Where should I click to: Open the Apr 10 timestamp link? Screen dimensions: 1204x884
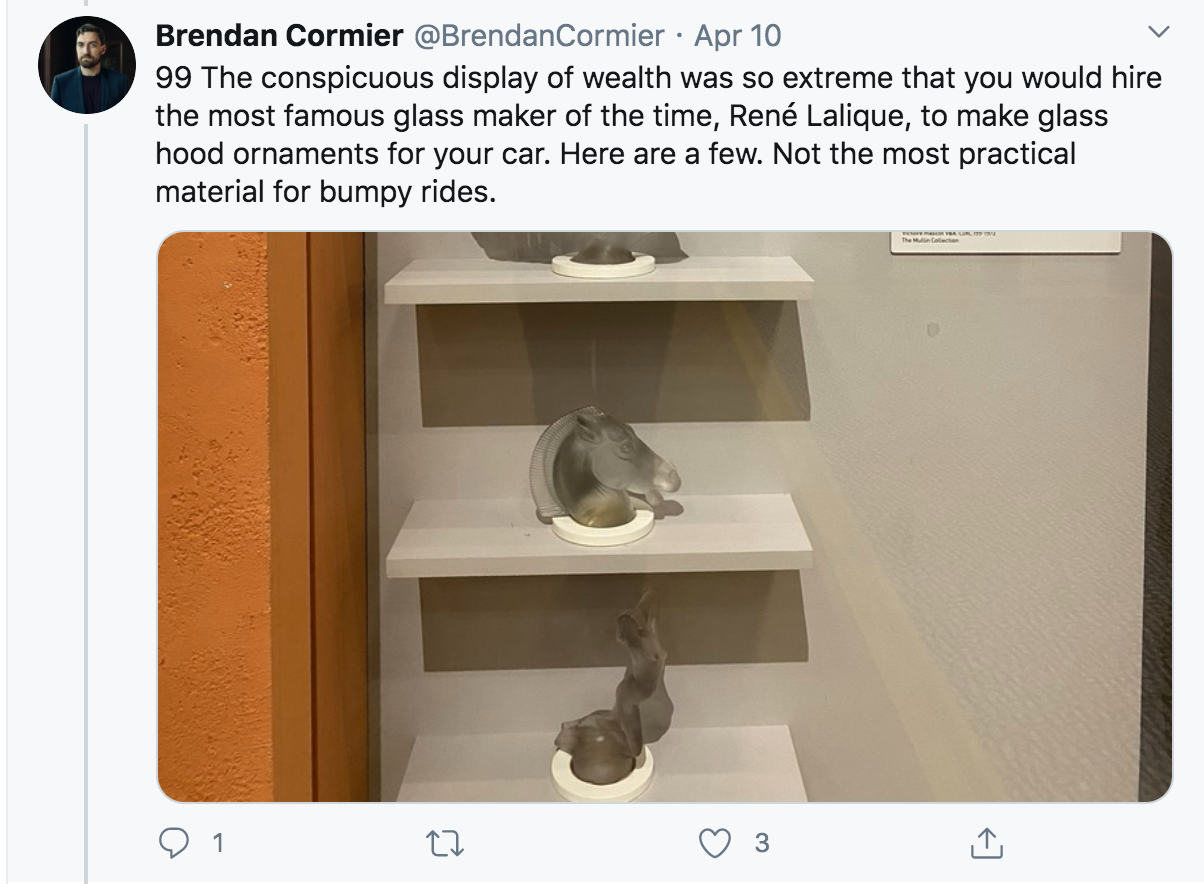click(x=737, y=36)
